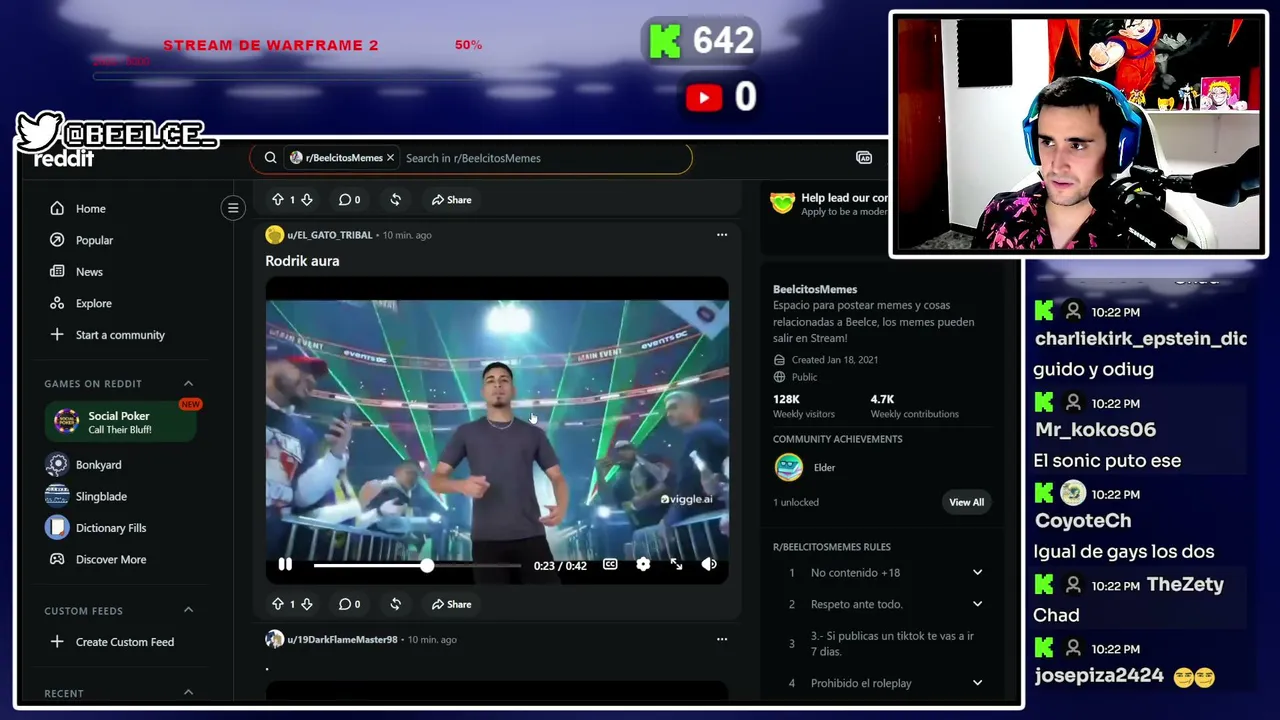Downvote the Rodrik aura post
The width and height of the screenshot is (1280, 720).
coord(307,604)
